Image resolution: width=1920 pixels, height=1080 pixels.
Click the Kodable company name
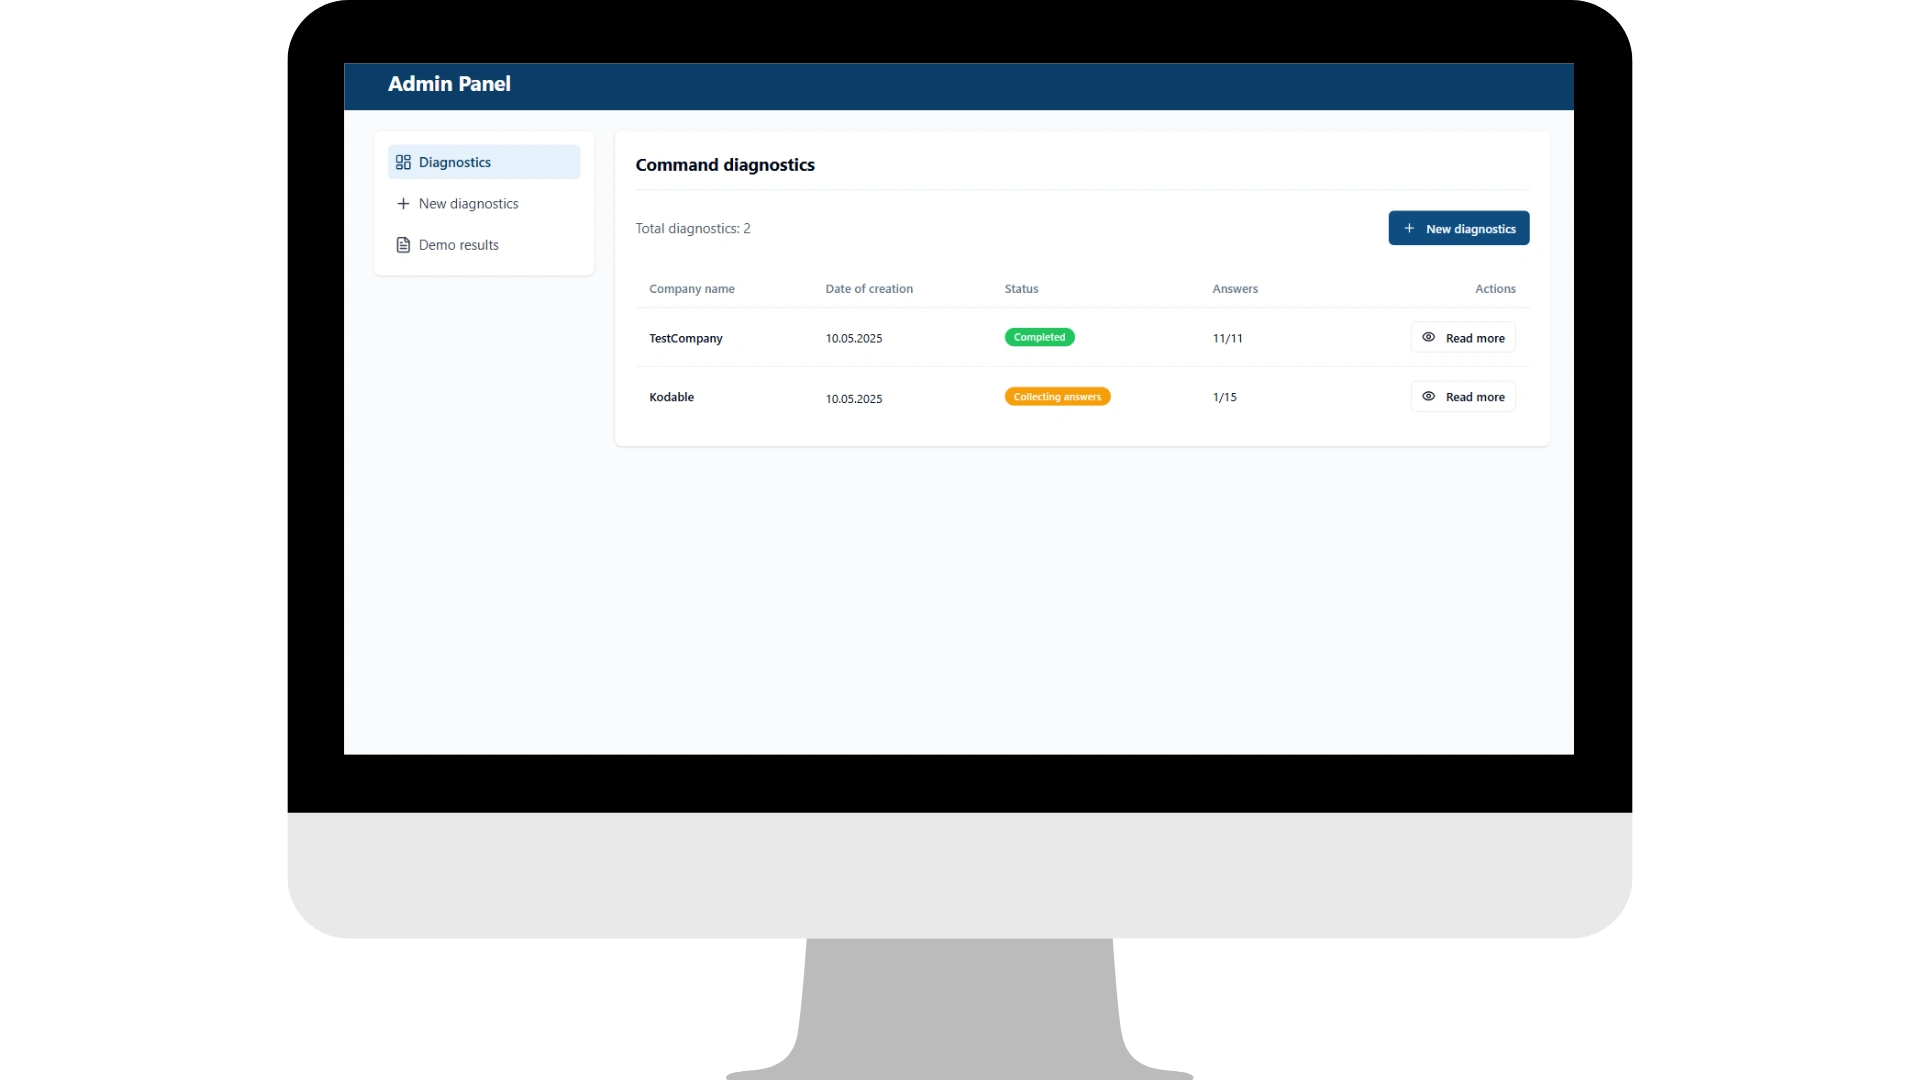click(671, 397)
